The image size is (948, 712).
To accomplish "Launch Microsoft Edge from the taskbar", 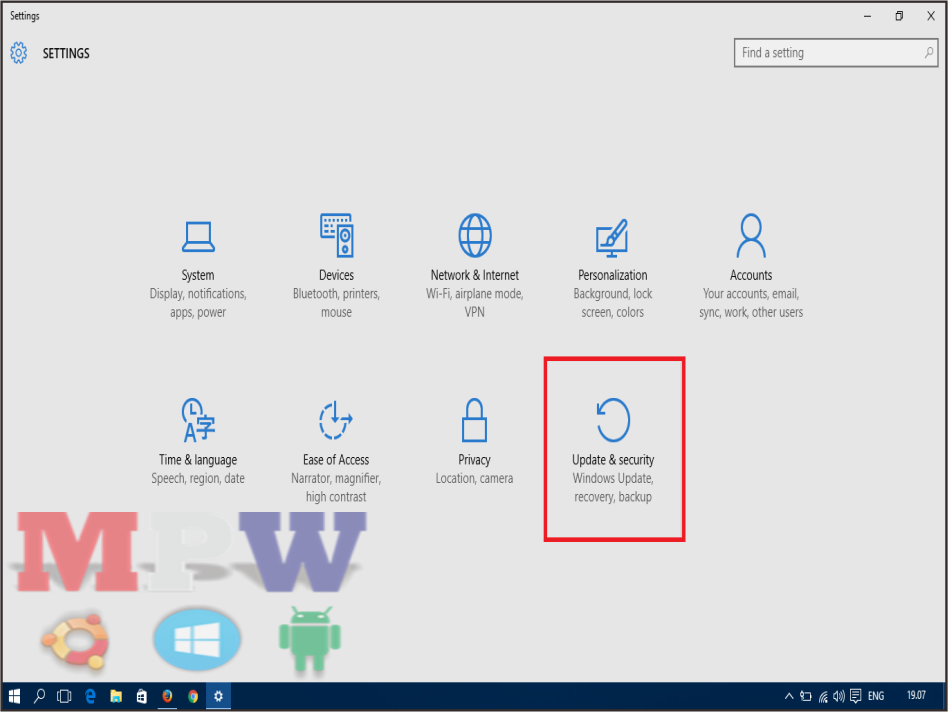I will (90, 696).
